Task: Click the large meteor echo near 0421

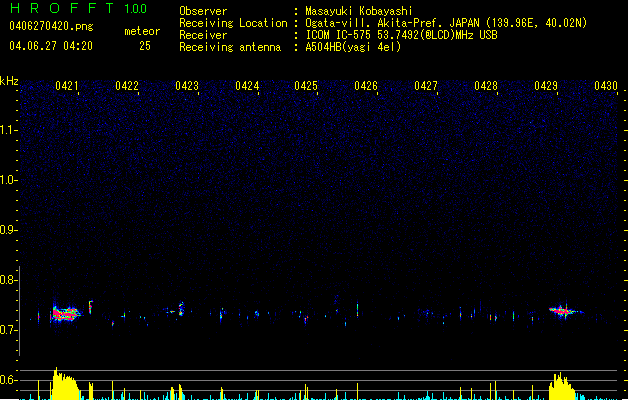Action: point(65,313)
